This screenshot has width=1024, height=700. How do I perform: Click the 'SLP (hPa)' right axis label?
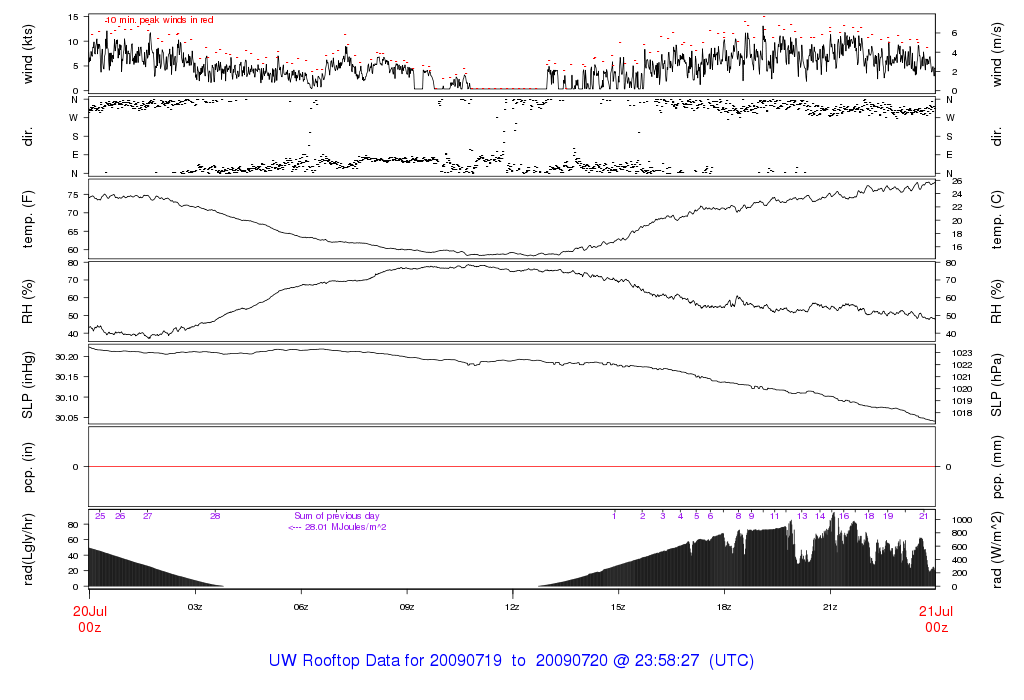997,383
